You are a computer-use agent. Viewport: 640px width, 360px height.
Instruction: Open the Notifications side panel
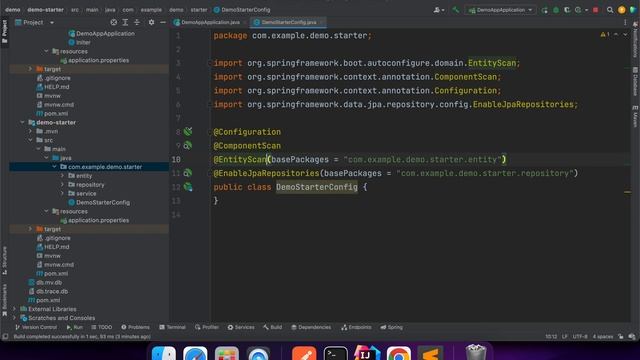[x=635, y=40]
